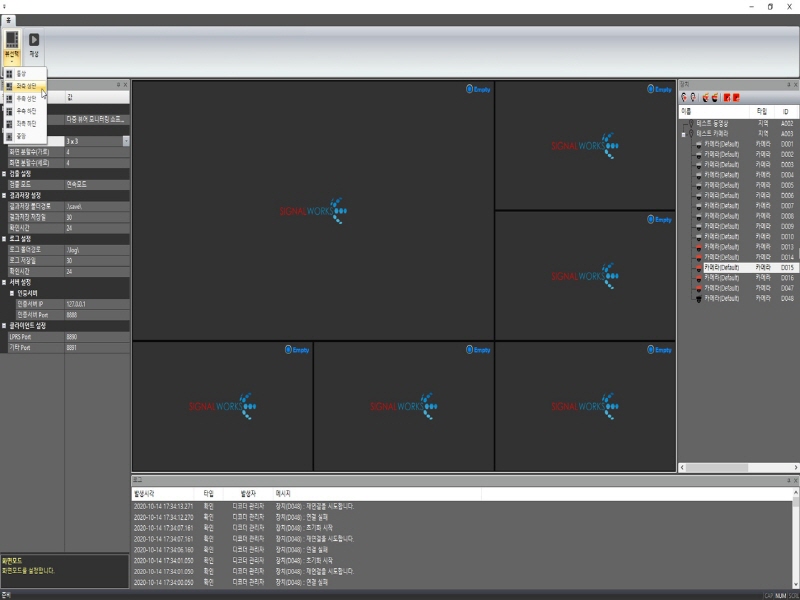Close the log panel
The image size is (800, 600).
(x=795, y=481)
